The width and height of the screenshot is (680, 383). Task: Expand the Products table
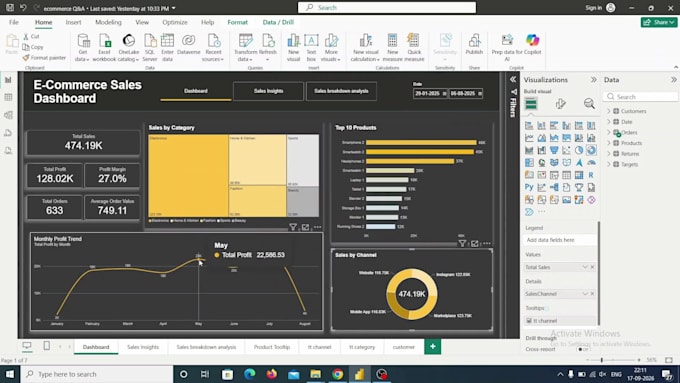pos(609,143)
